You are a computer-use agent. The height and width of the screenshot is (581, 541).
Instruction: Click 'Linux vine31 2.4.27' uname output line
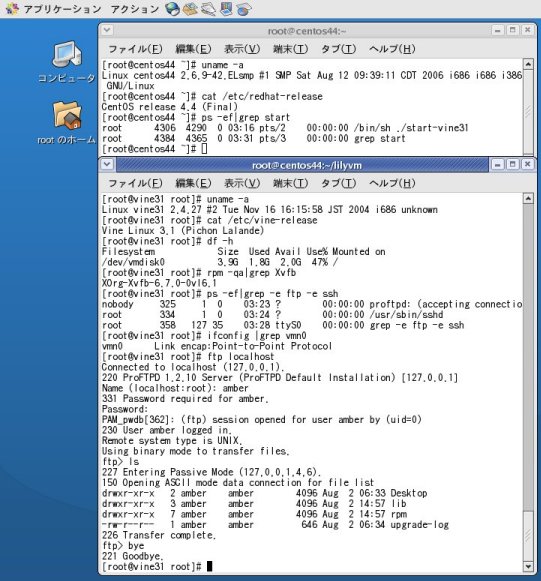269,210
